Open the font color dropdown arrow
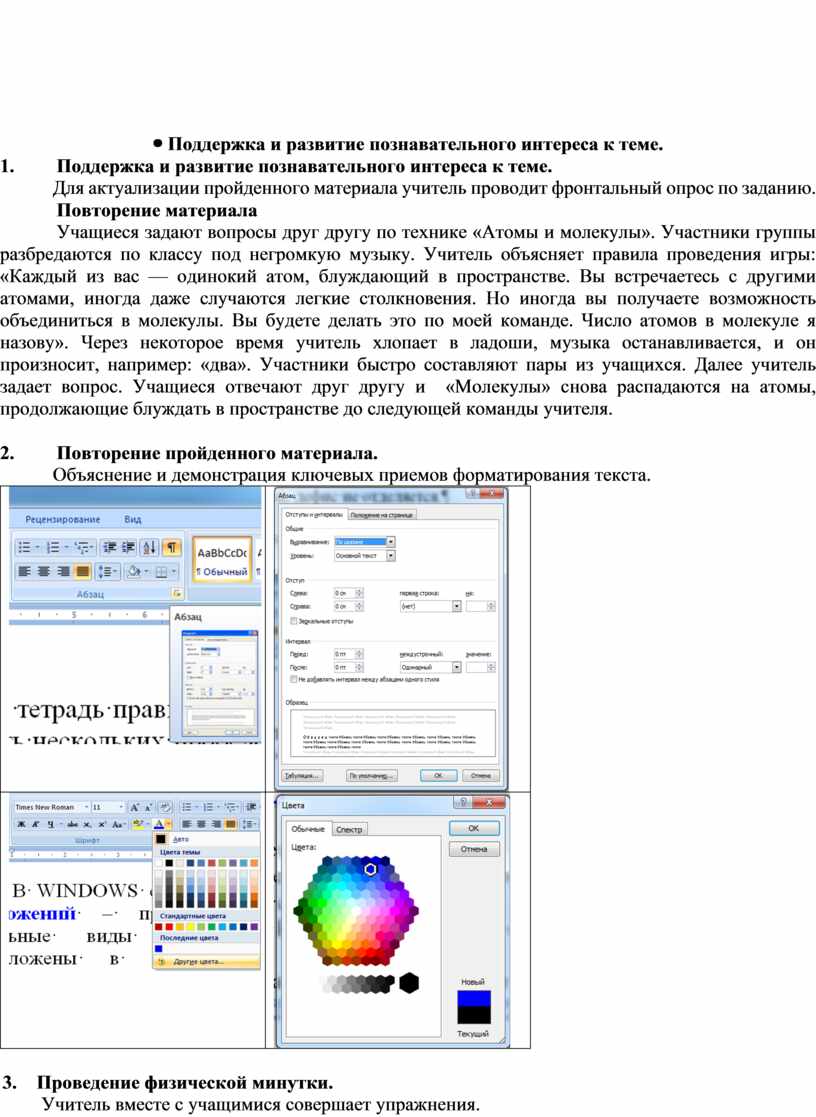This screenshot has width=816, height=1117. tap(167, 824)
